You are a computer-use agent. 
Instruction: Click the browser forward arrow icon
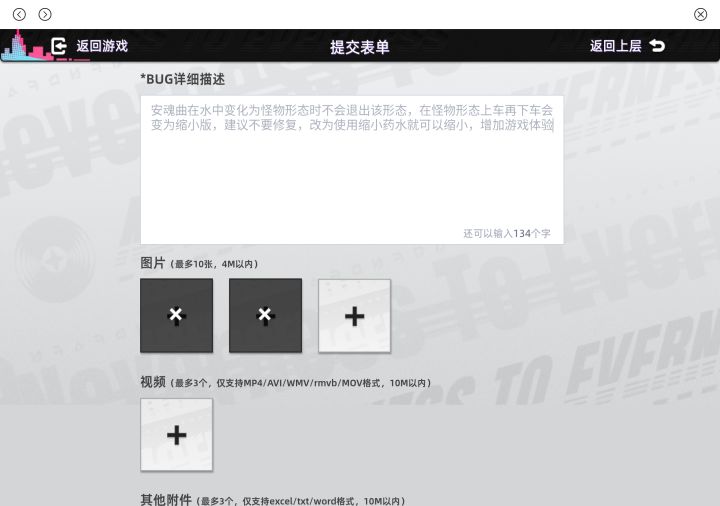coord(45,15)
